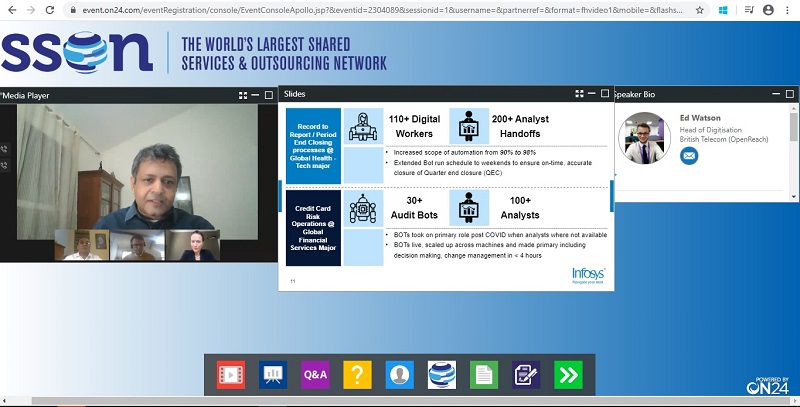The image size is (800, 407).
Task: Click the SSON globe dock icon
Action: [x=442, y=375]
